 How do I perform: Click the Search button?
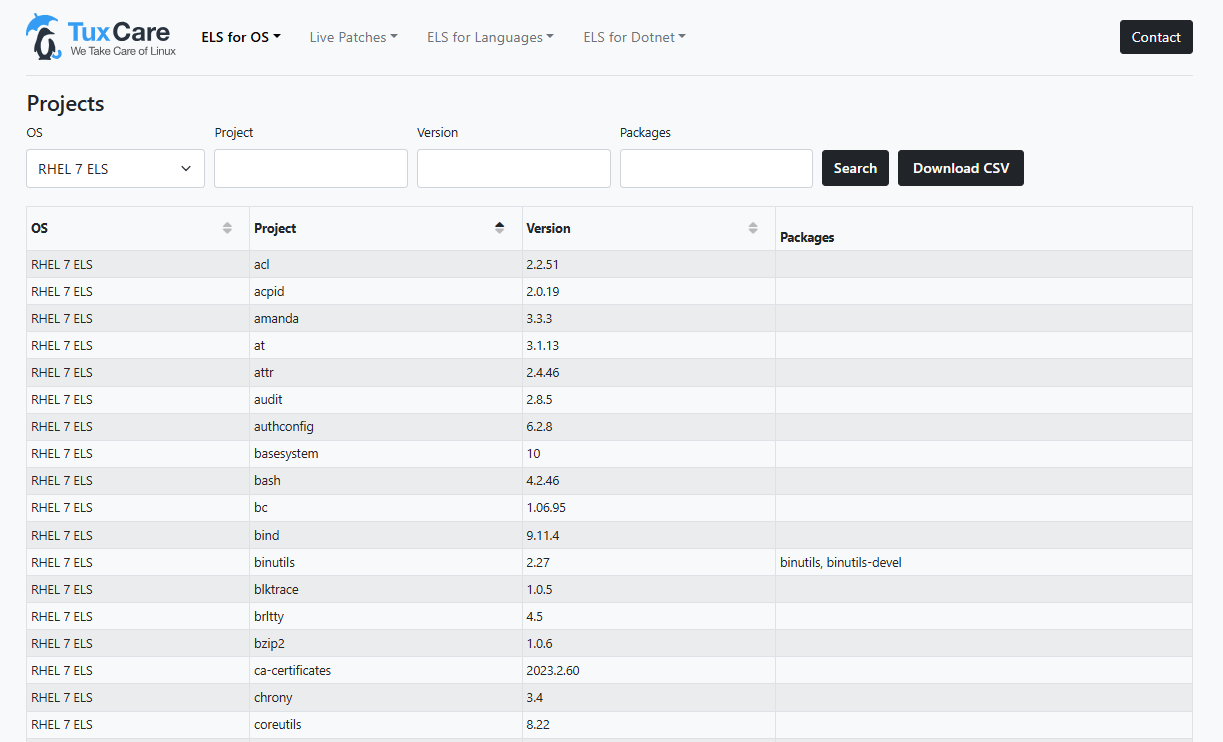(x=855, y=168)
